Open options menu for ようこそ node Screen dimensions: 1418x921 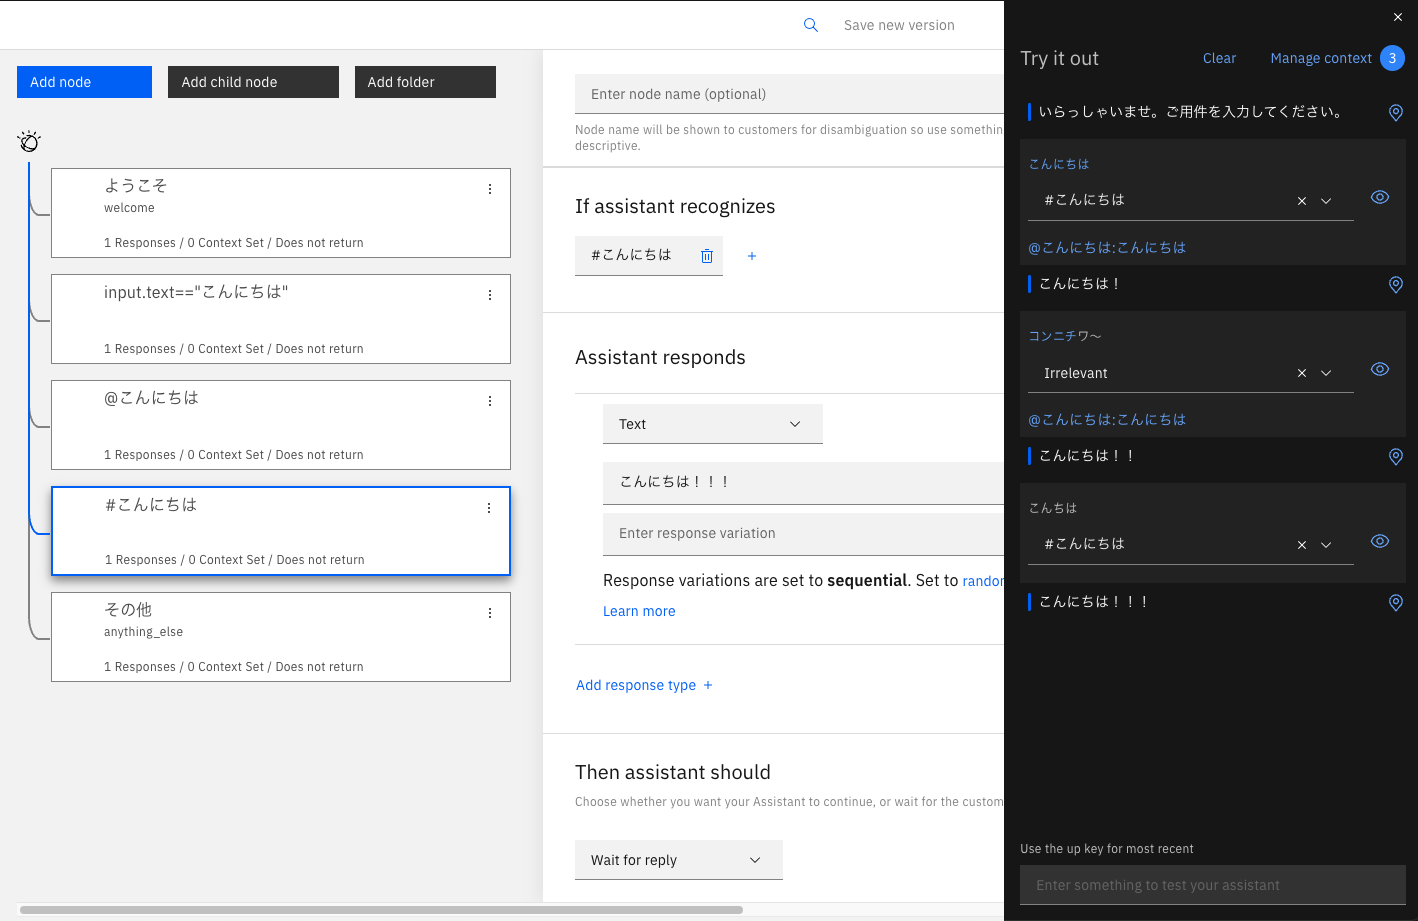[x=490, y=189]
